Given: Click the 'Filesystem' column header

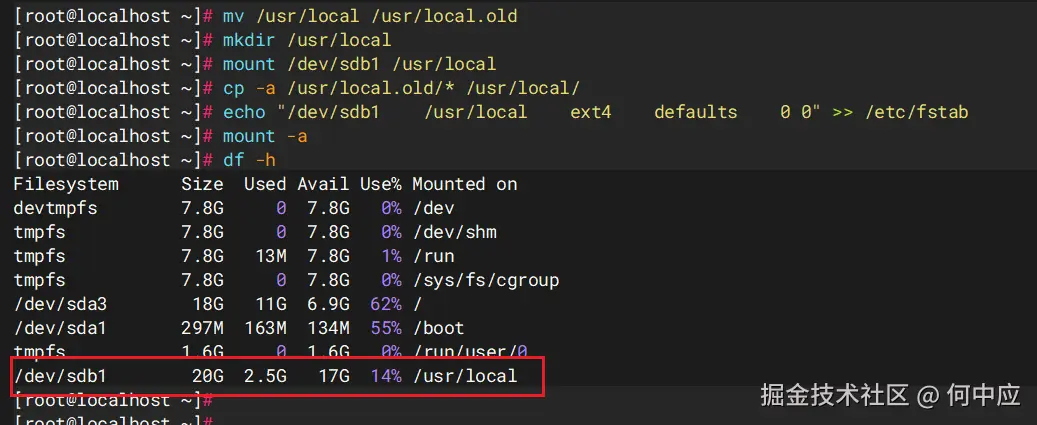Looking at the screenshot, I should point(65,184).
